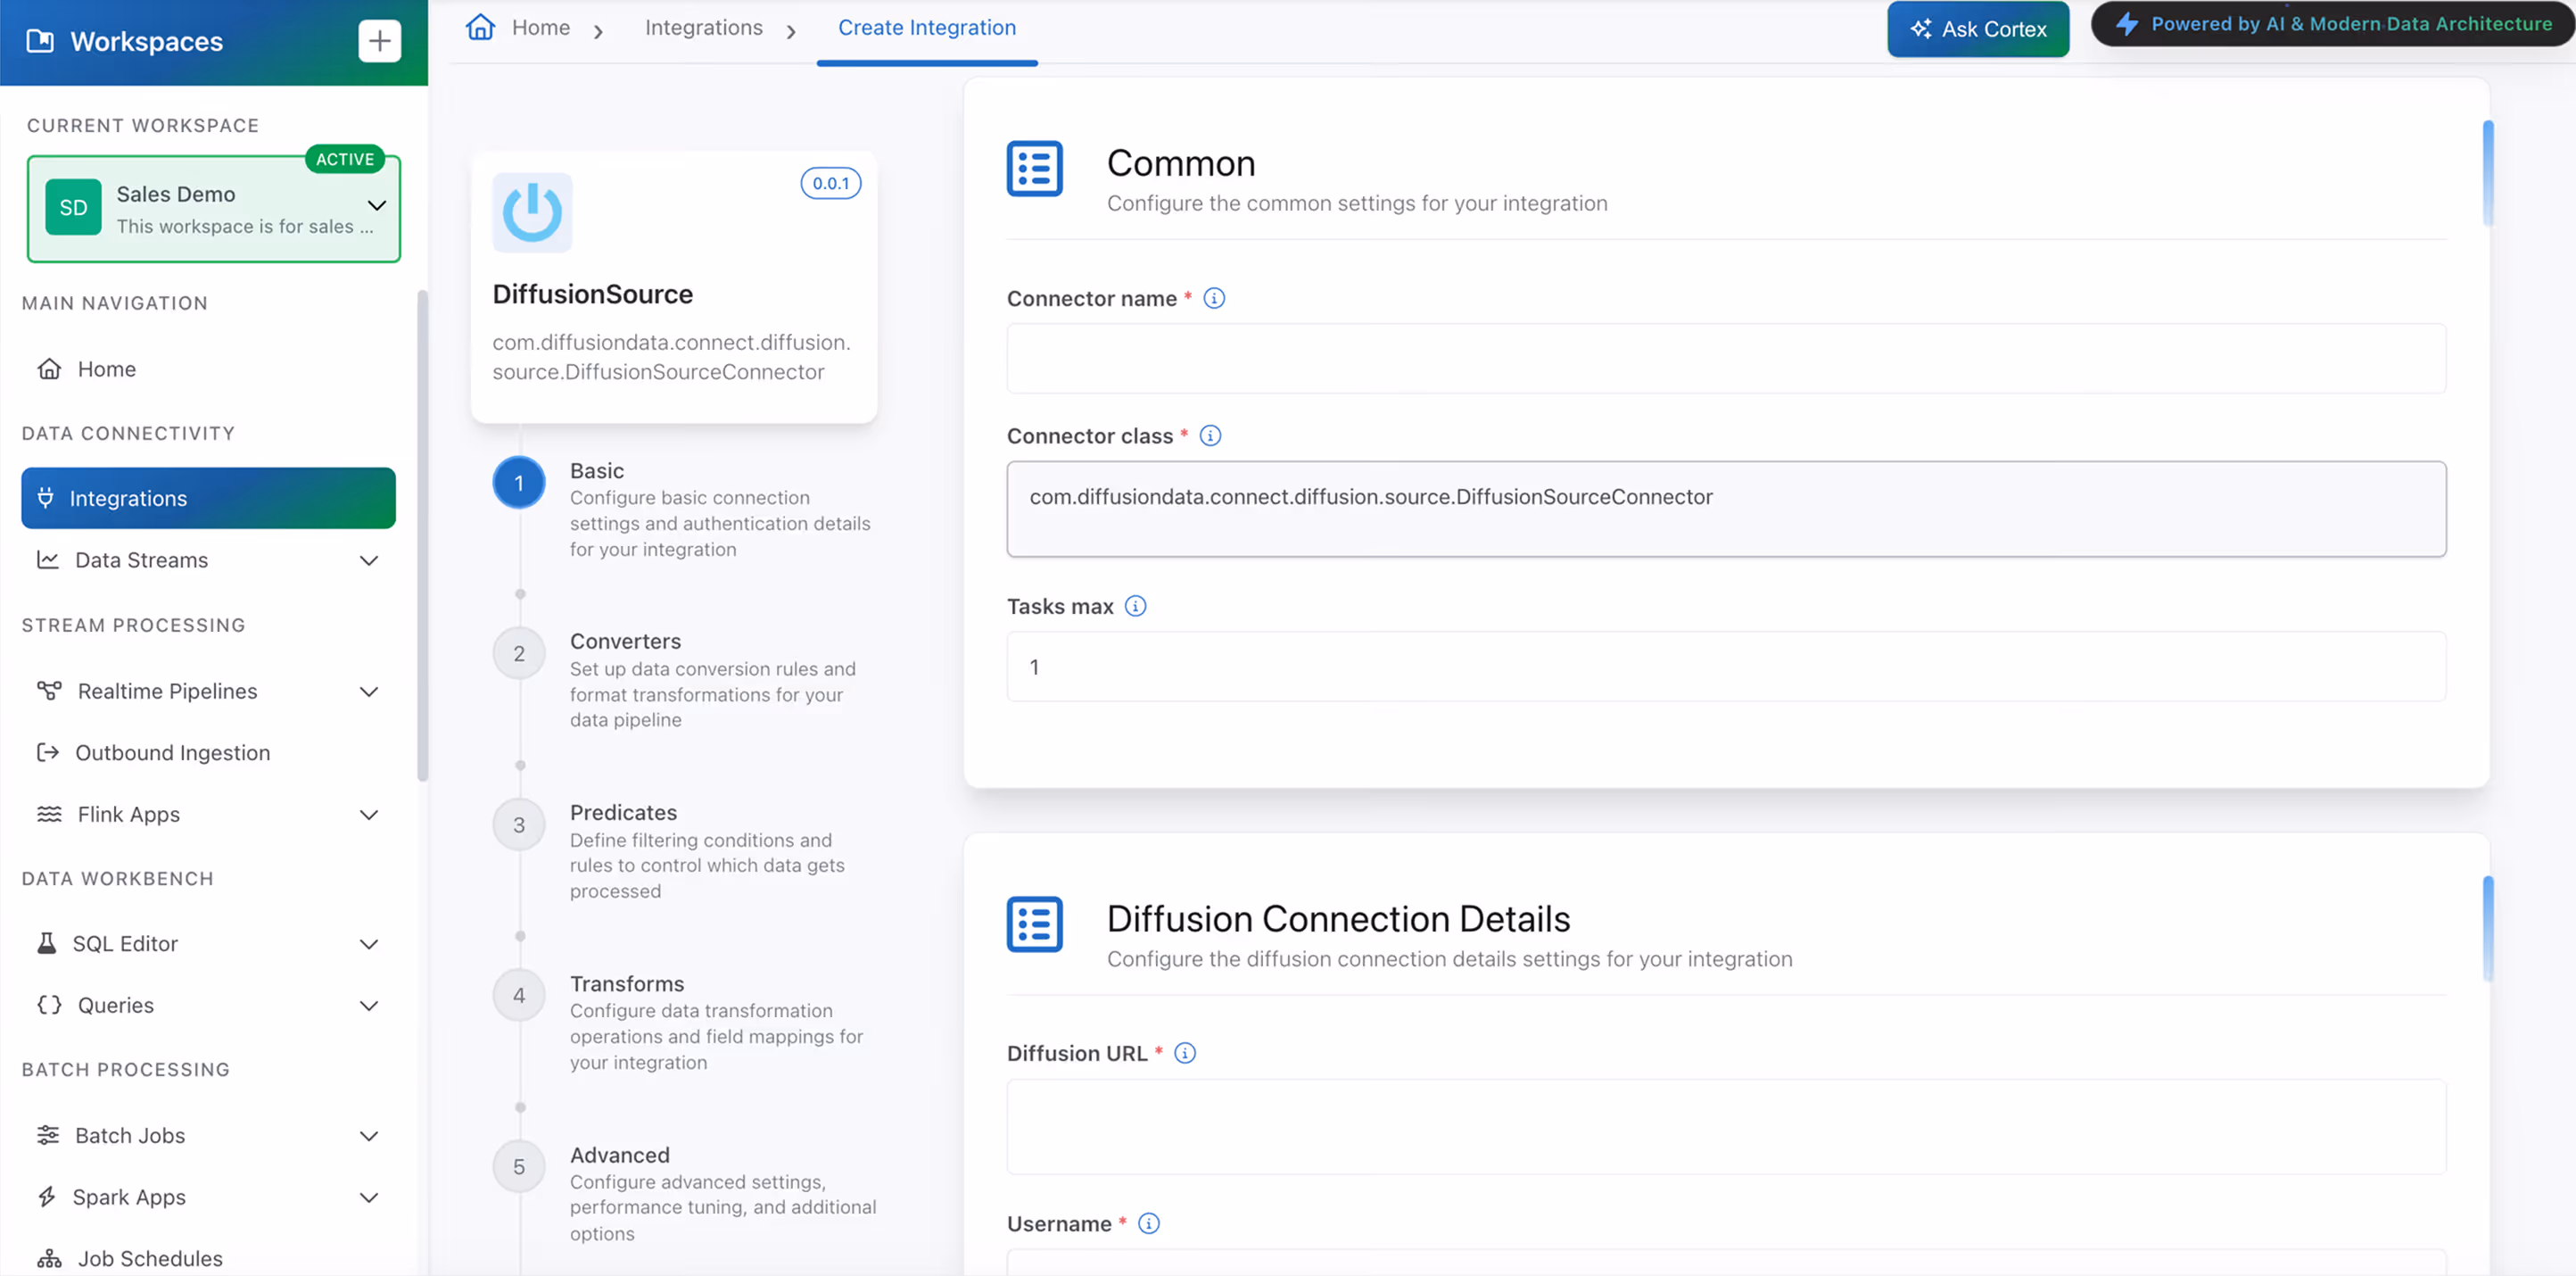Click the DiffusionSource power logo icon
Image resolution: width=2576 pixels, height=1276 pixels.
tap(532, 212)
